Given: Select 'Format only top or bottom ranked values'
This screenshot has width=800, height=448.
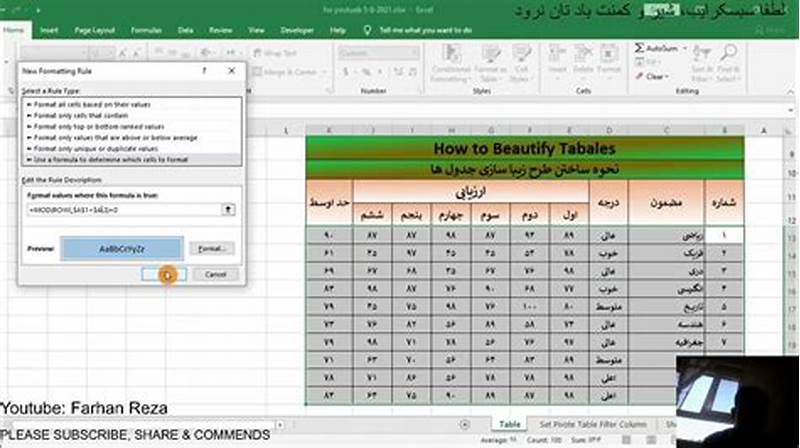Looking at the screenshot, I should (x=131, y=127).
